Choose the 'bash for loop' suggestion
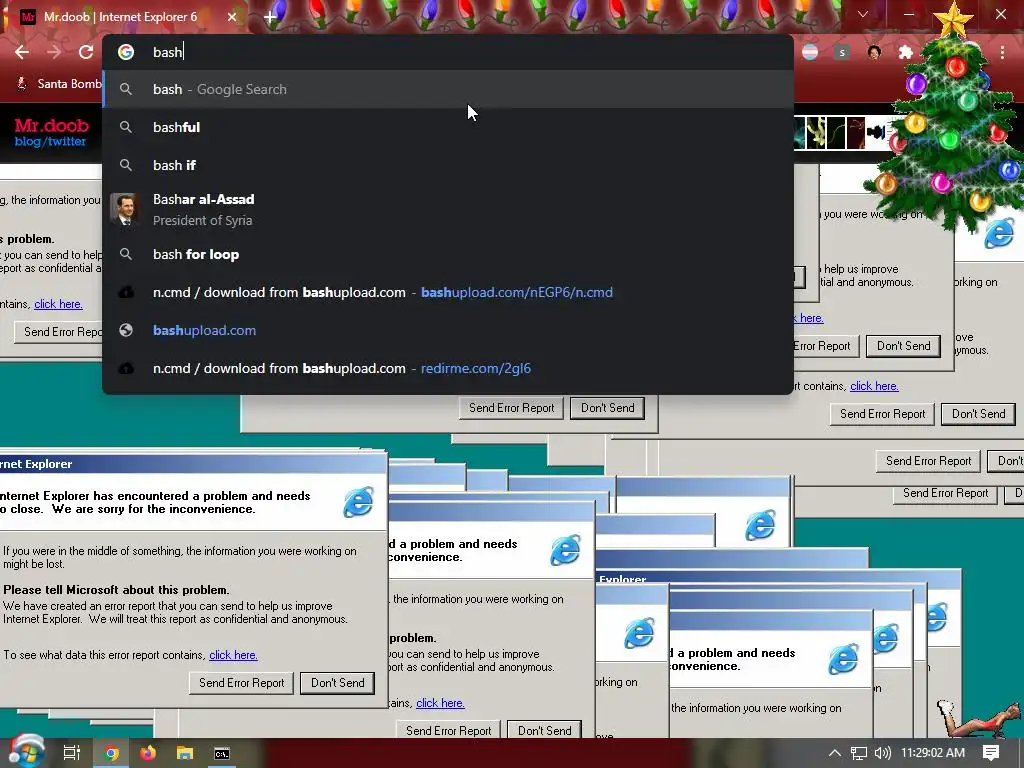Viewport: 1024px width, 768px height. 447,254
